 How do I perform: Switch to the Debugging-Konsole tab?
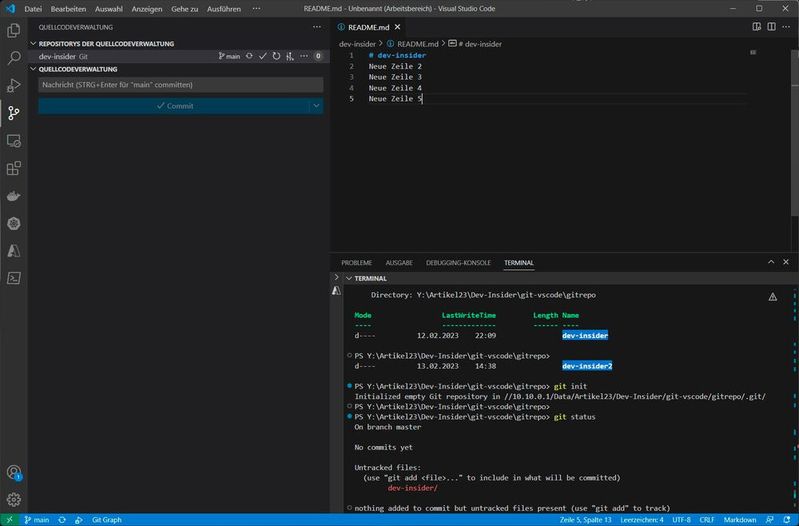(x=458, y=262)
